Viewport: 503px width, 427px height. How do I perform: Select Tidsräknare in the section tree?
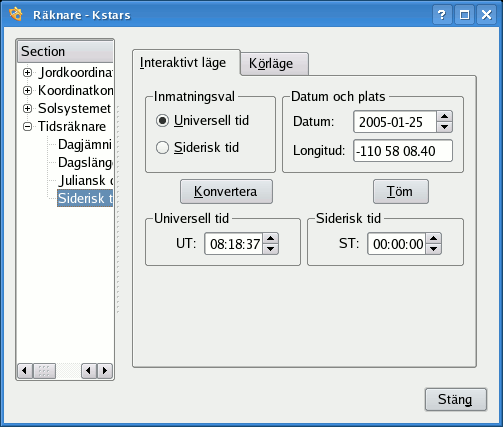click(72, 126)
